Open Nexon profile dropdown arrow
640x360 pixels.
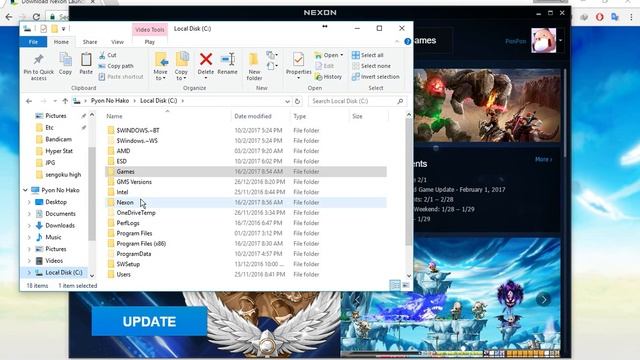560,40
